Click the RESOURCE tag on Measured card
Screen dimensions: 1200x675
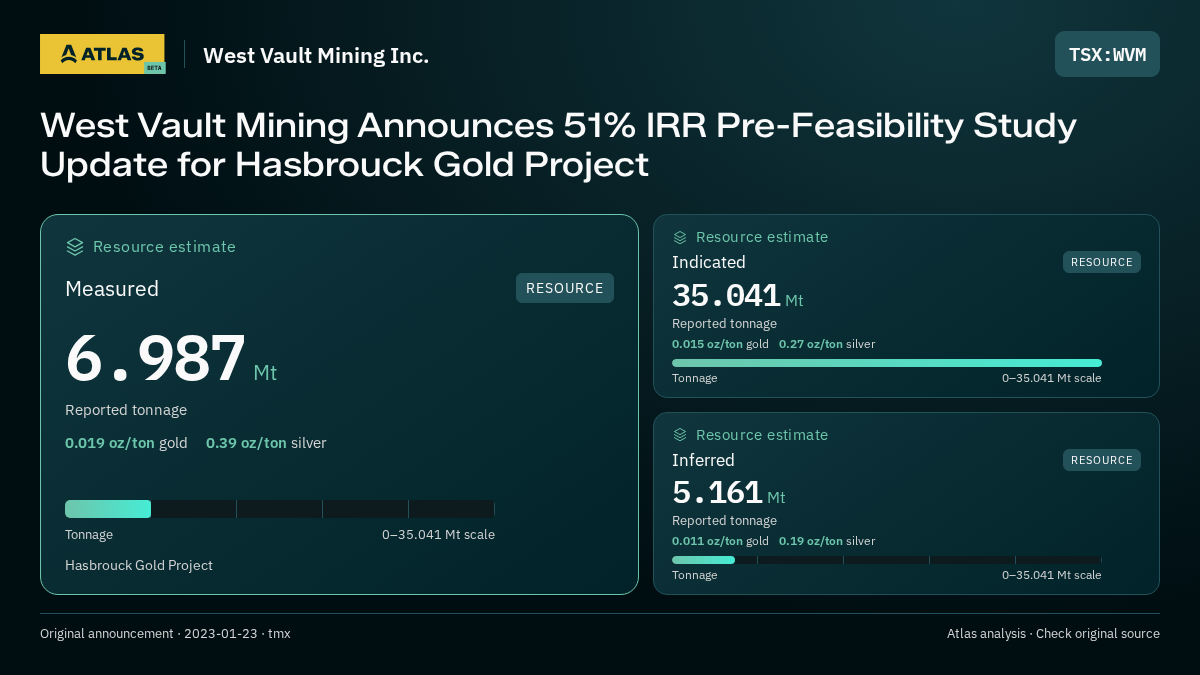click(x=565, y=288)
